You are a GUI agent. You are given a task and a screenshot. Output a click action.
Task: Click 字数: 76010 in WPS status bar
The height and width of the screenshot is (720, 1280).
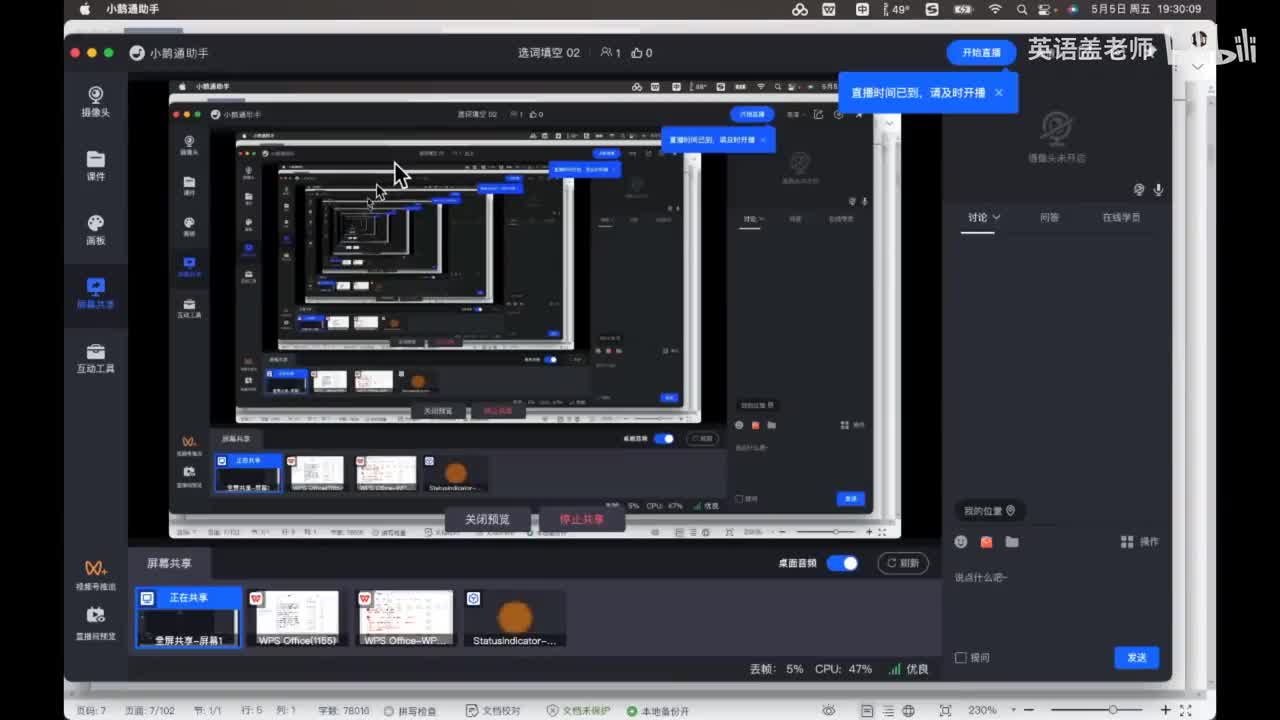[344, 711]
